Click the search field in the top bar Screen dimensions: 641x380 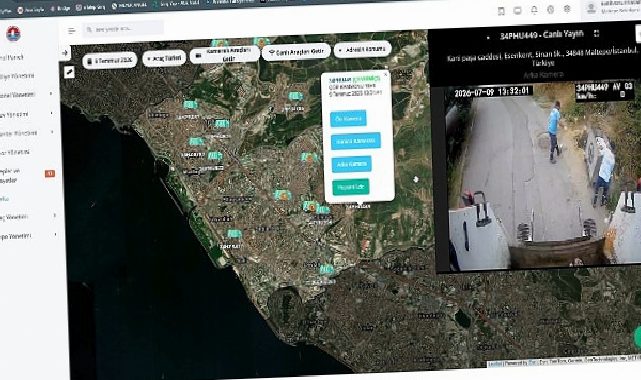coord(123,29)
